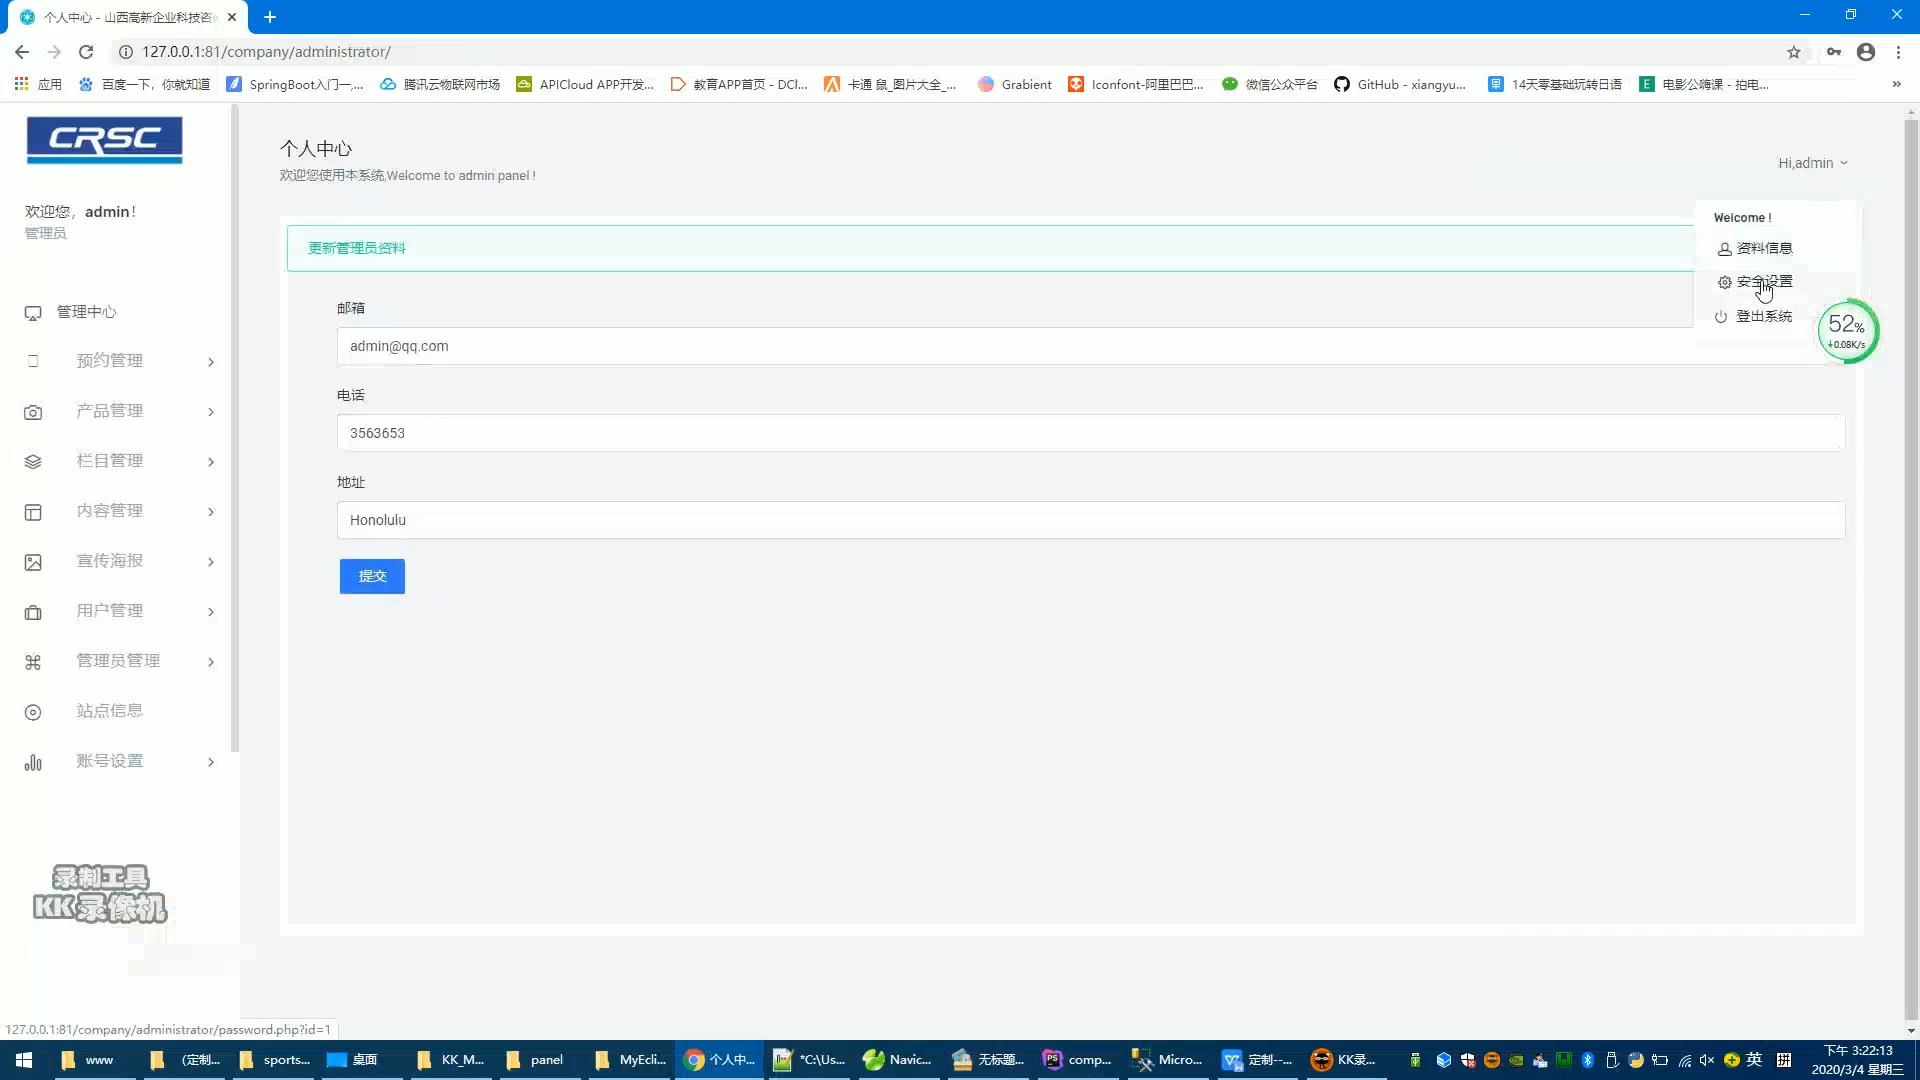Click the 用户管理 briefcase icon
Screen dimensions: 1920x1080
coord(33,612)
